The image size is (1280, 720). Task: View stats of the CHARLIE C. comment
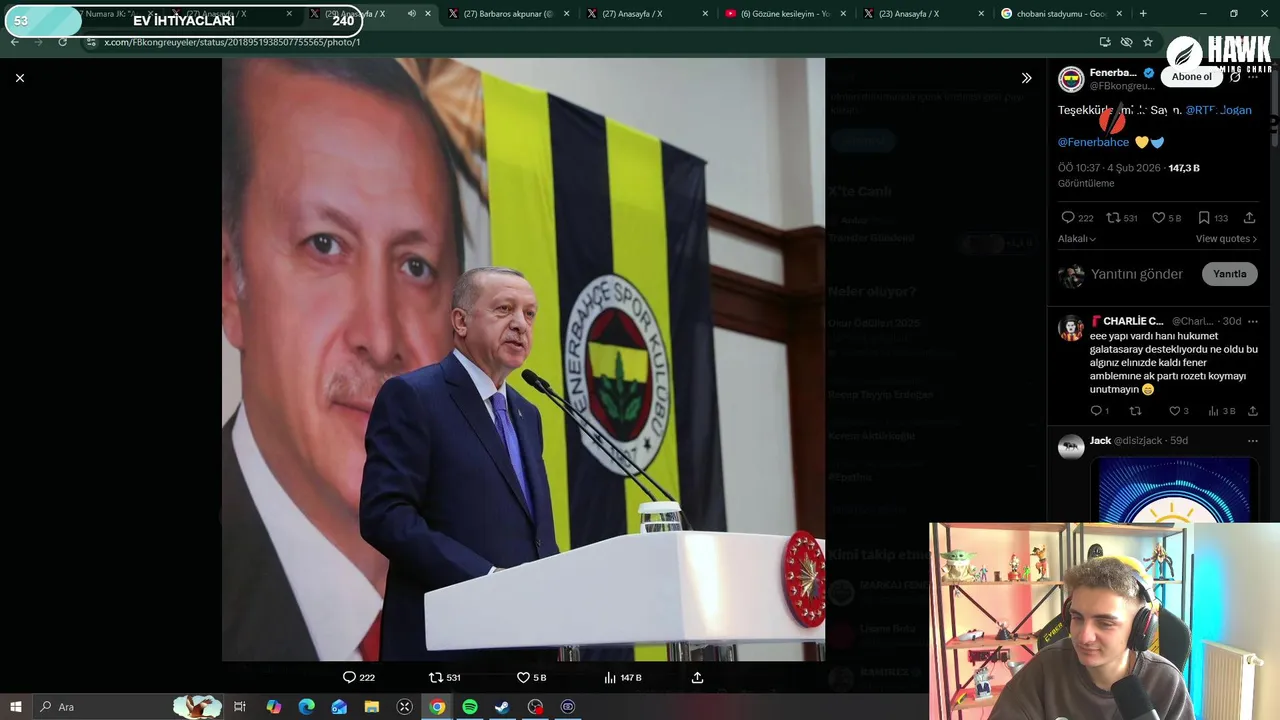(1221, 411)
